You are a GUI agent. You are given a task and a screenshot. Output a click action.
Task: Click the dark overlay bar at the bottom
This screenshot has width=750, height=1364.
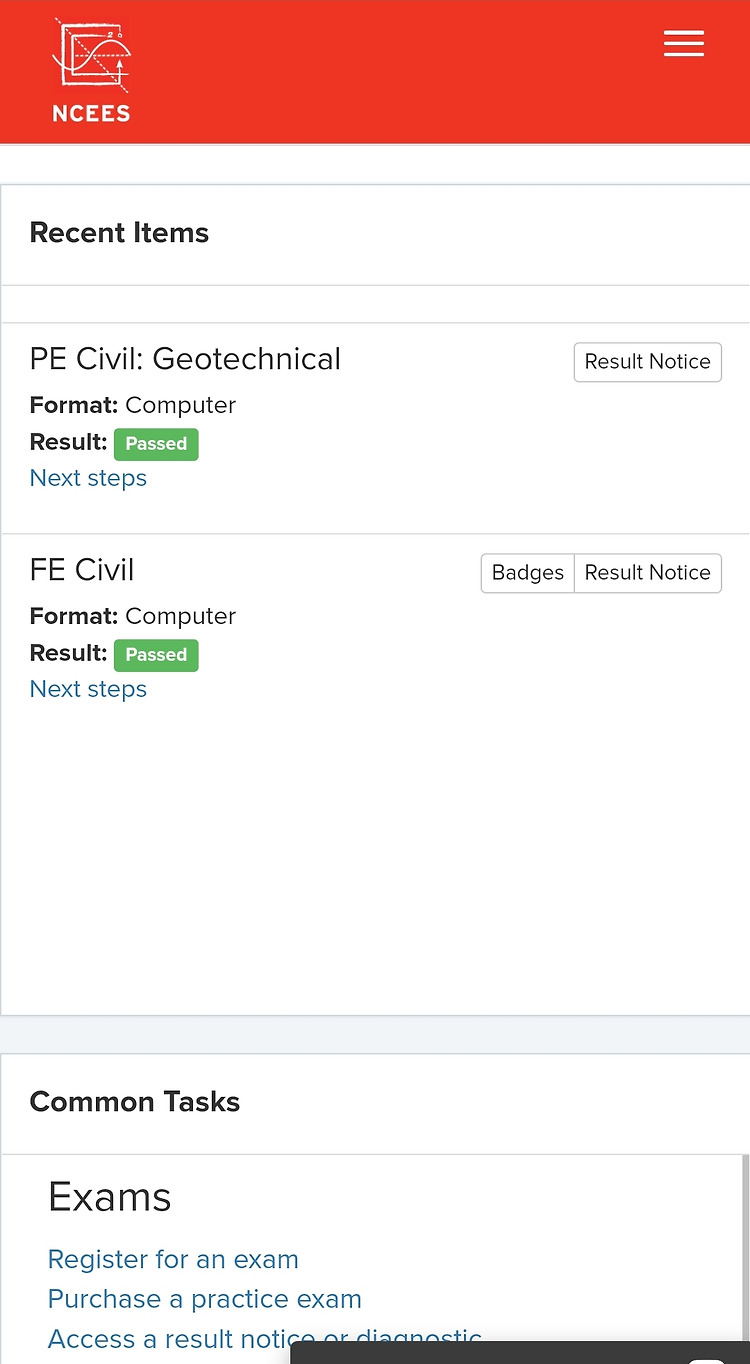[520, 1353]
